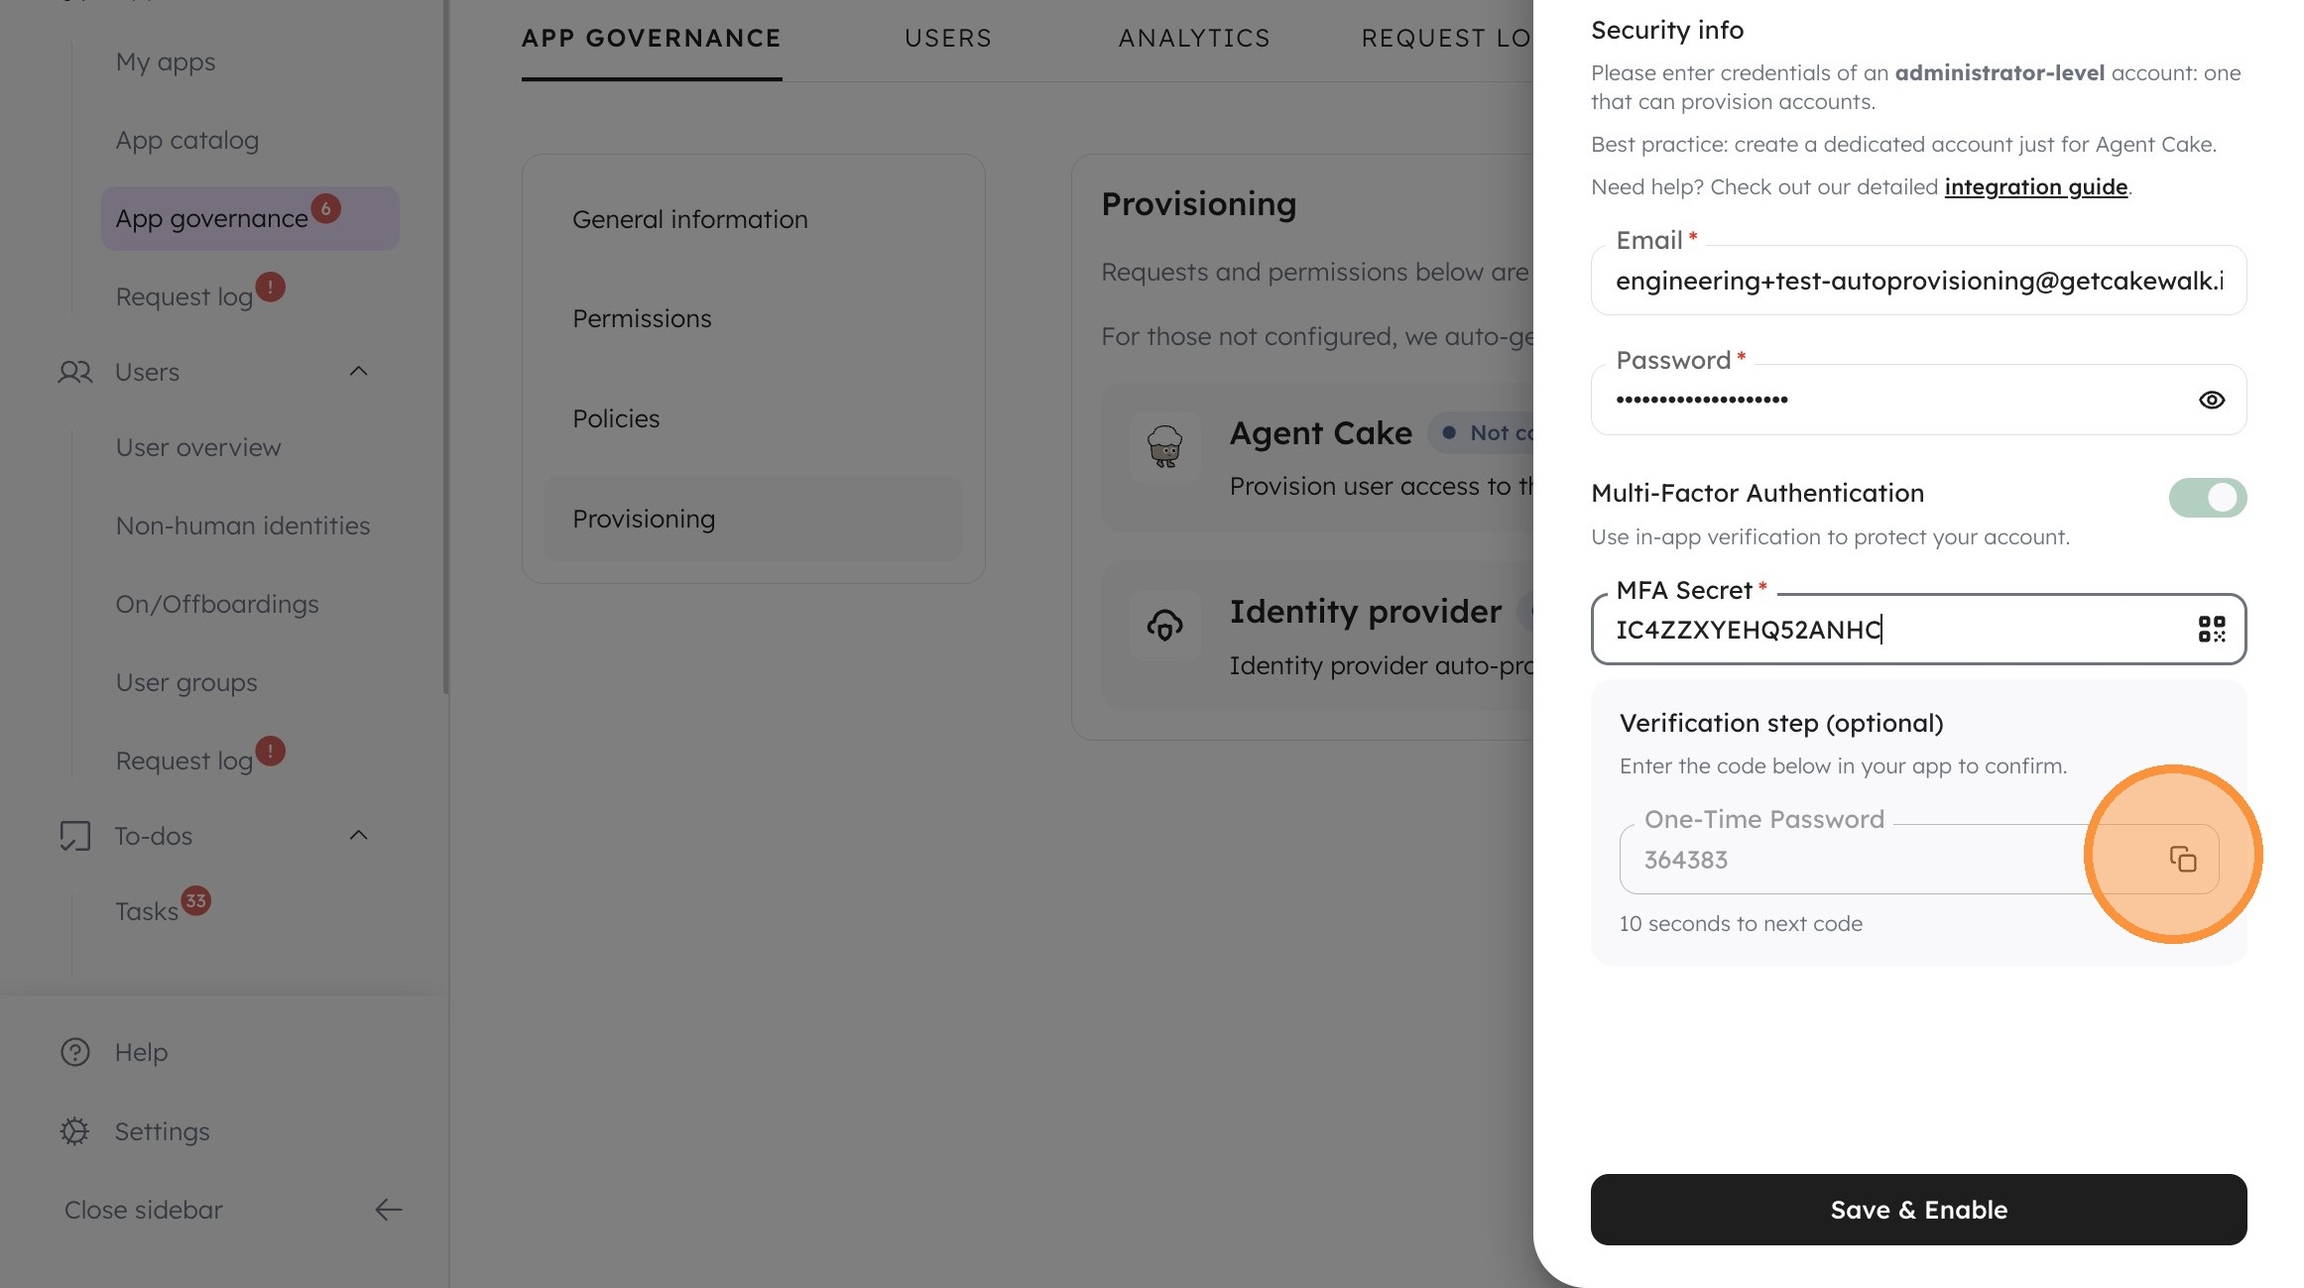2304x1288 pixels.
Task: Open Settings gear in sidebar
Action: 75,1131
